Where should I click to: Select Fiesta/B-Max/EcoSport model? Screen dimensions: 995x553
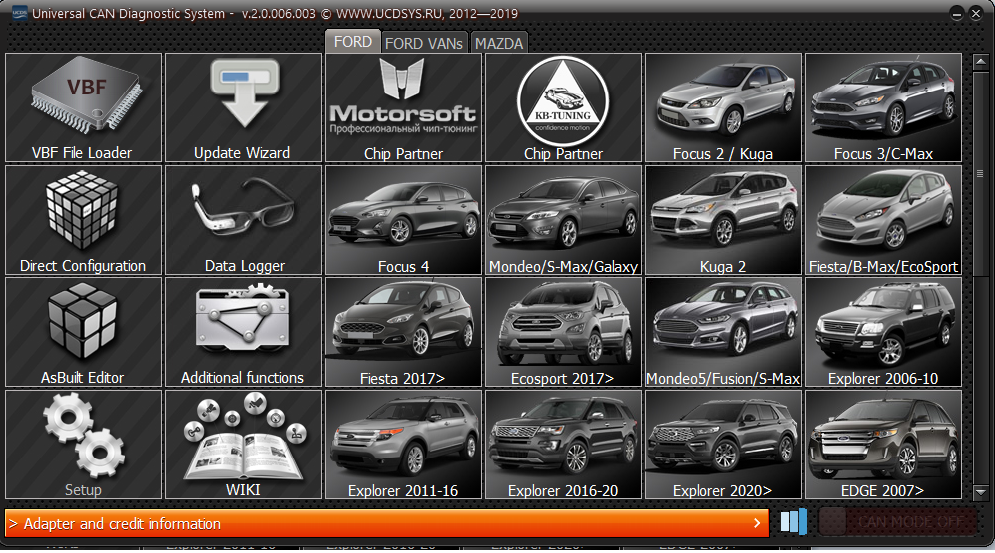pos(883,220)
